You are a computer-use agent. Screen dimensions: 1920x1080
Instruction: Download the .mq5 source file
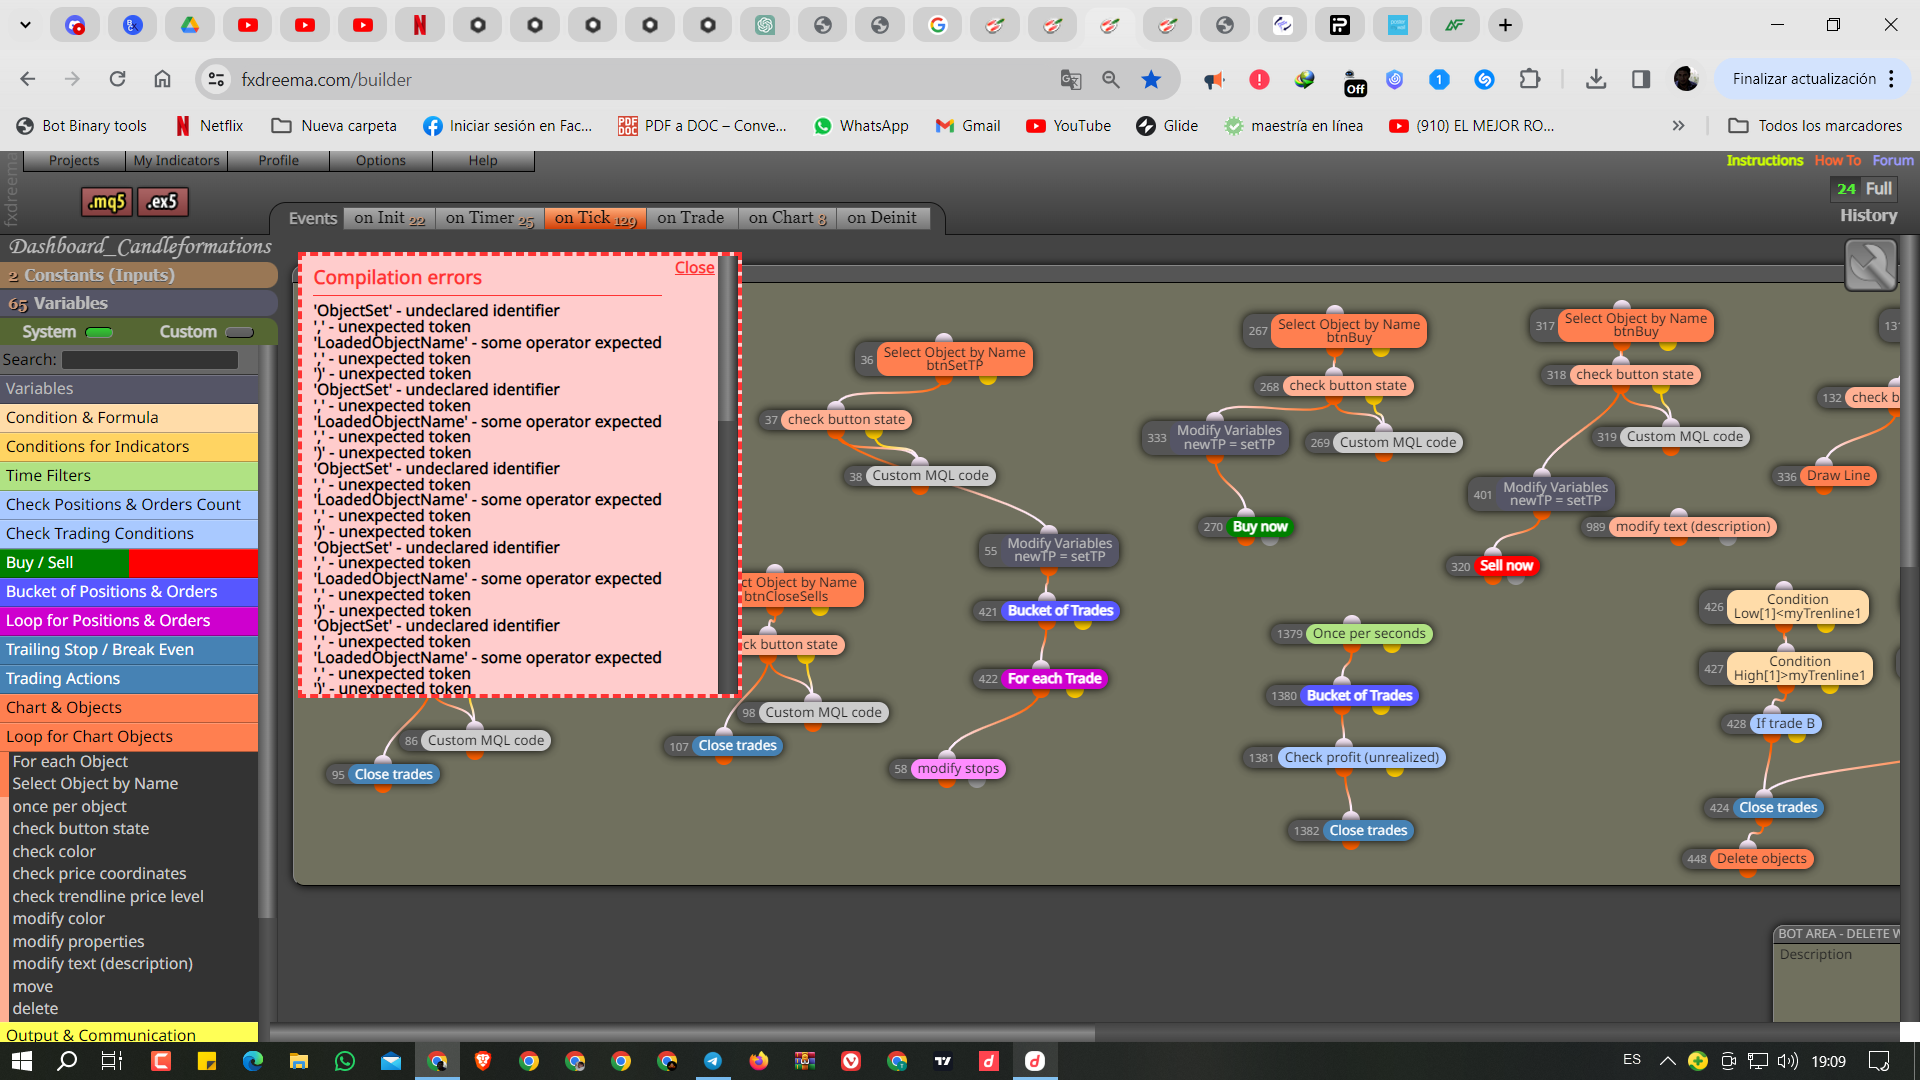(x=106, y=202)
